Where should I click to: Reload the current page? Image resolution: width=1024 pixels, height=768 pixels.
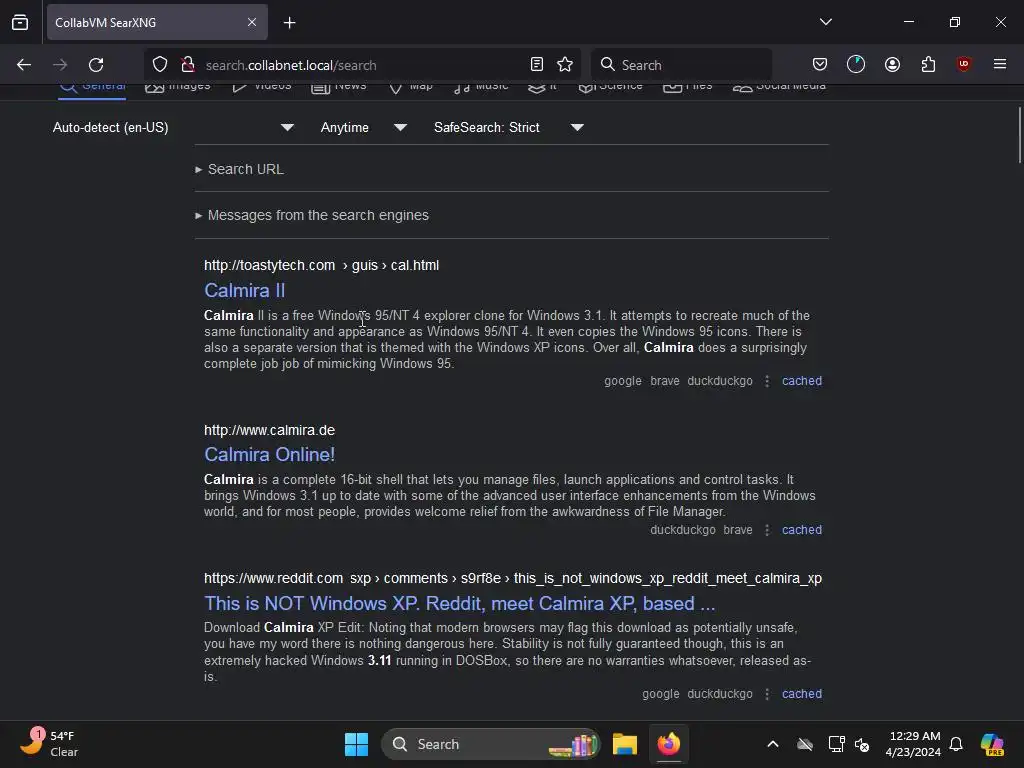(x=96, y=65)
